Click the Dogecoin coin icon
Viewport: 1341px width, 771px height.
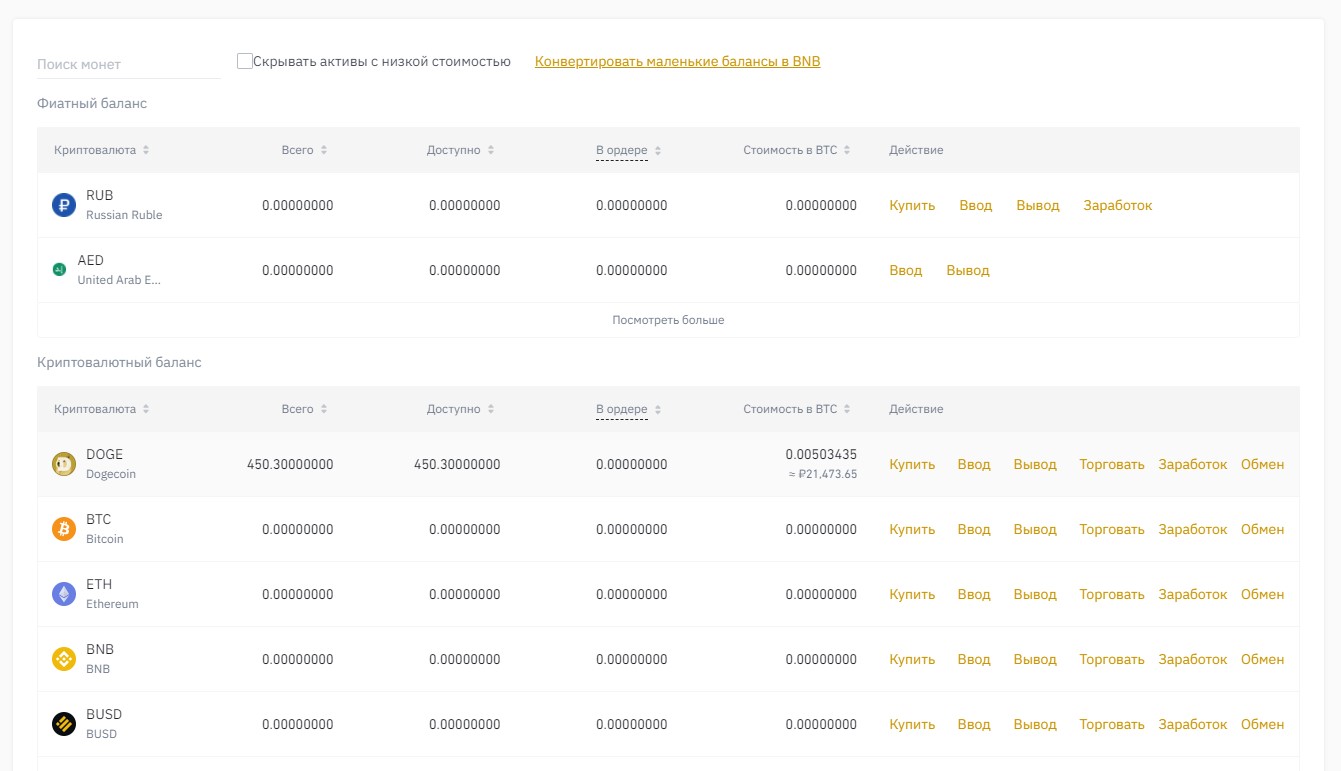tap(64, 464)
